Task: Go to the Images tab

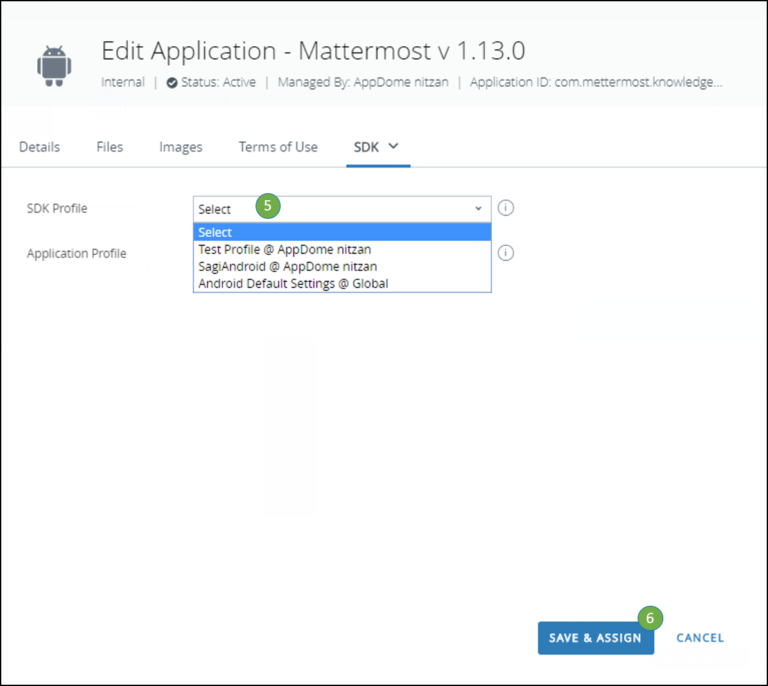Action: 181,147
